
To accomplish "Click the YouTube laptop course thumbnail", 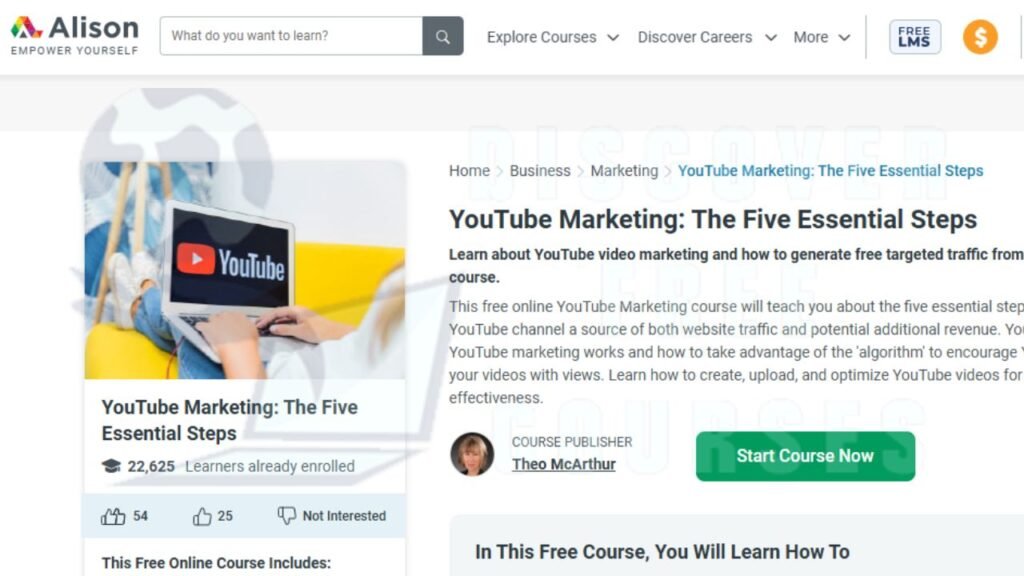I will coord(244,270).
